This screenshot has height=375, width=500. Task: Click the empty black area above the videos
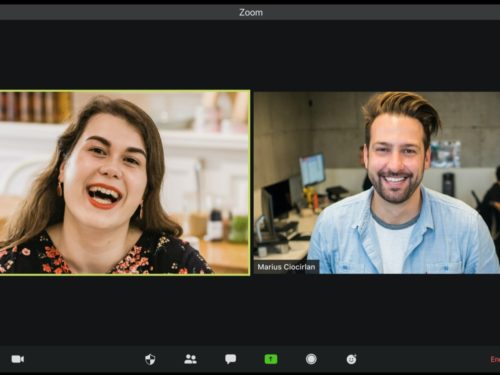250,55
